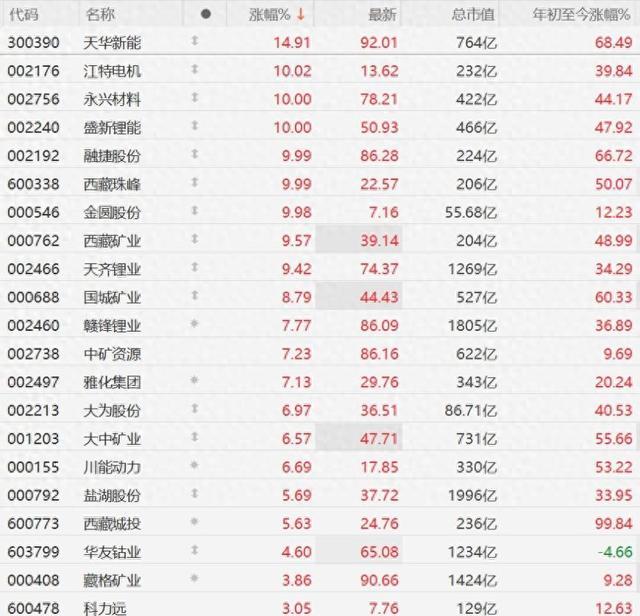Click the highlighted latest price 39.14

click(383, 241)
